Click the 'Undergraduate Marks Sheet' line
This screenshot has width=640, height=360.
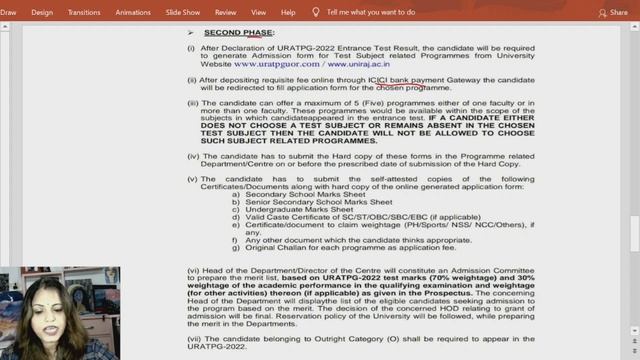coord(299,209)
